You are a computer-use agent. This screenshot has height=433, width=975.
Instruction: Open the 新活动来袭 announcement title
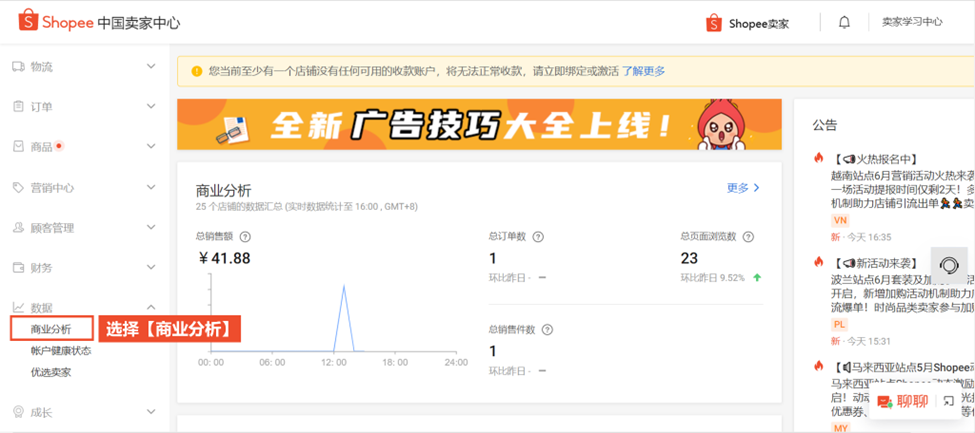pyautogui.click(x=875, y=263)
